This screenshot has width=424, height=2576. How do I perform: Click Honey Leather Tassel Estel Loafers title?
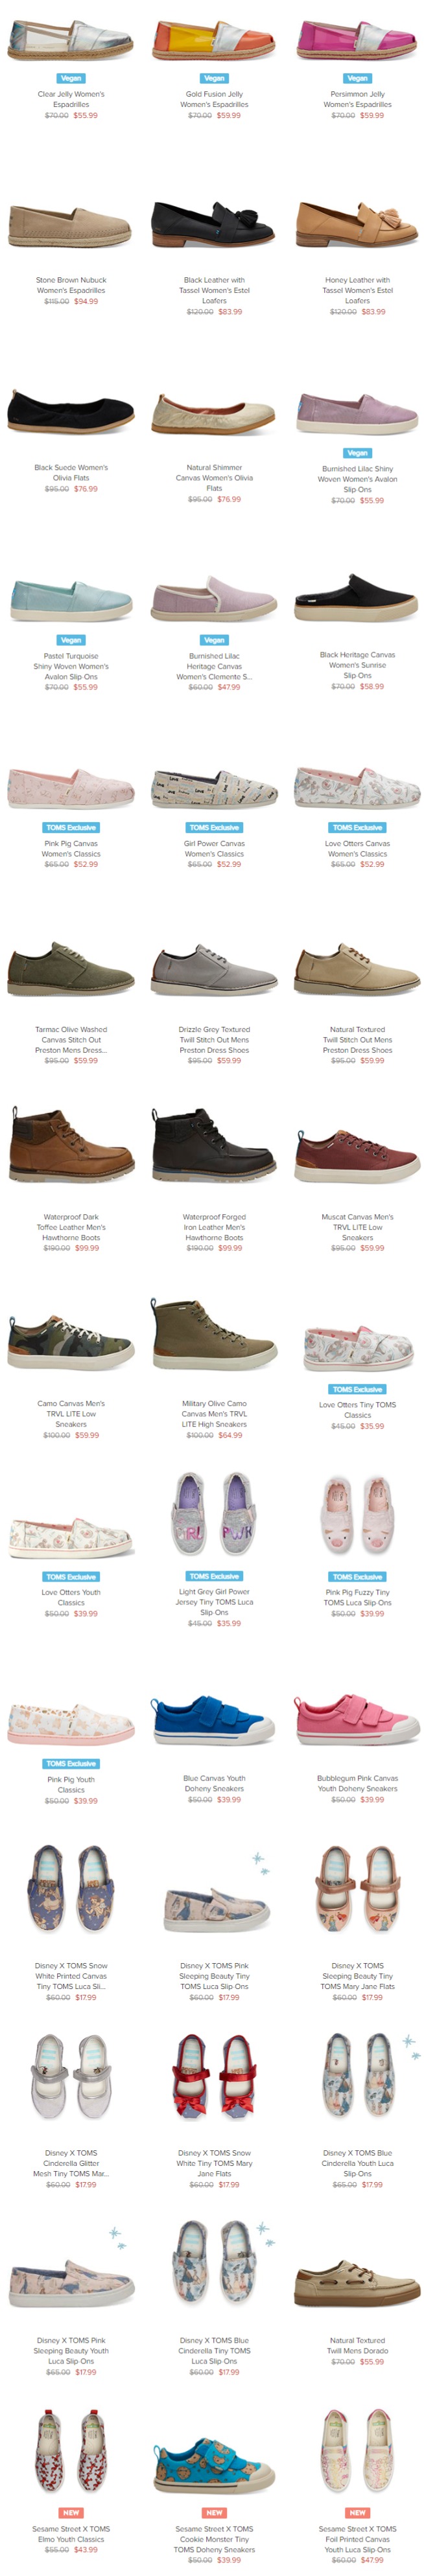pyautogui.click(x=357, y=290)
